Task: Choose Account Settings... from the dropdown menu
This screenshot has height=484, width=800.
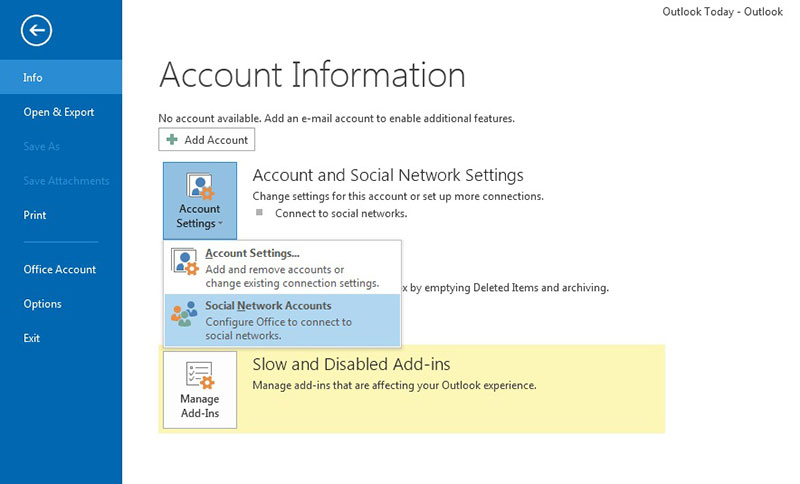Action: tap(282, 268)
